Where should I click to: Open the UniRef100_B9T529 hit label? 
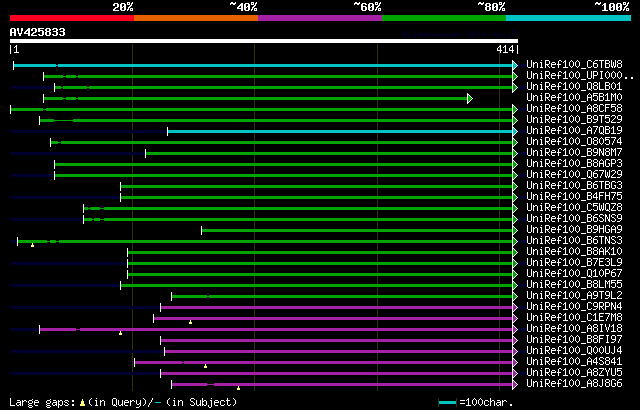[574, 120]
